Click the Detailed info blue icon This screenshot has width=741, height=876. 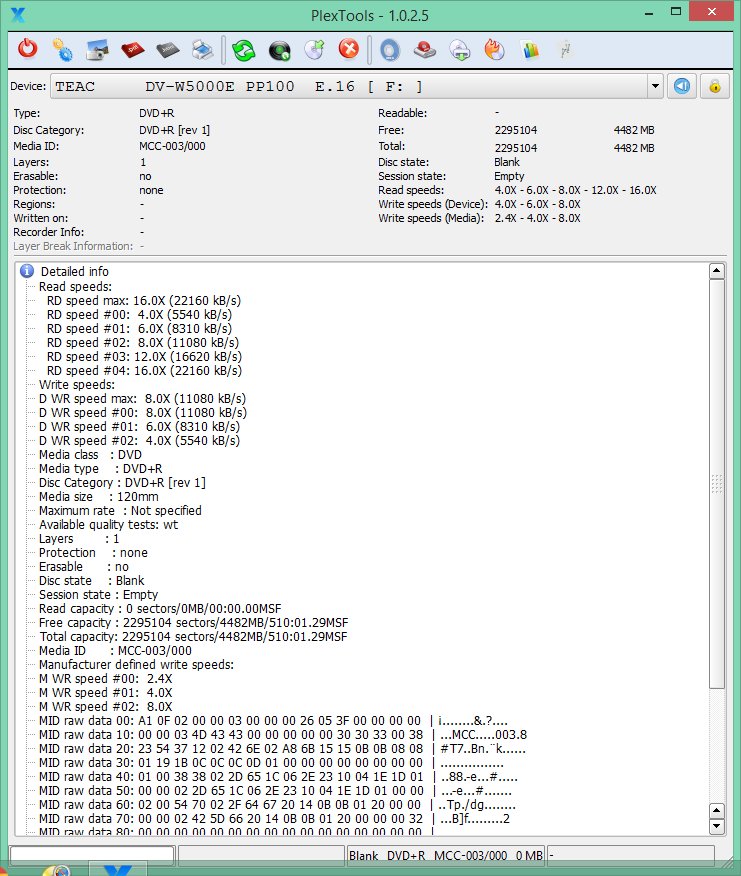(27, 271)
